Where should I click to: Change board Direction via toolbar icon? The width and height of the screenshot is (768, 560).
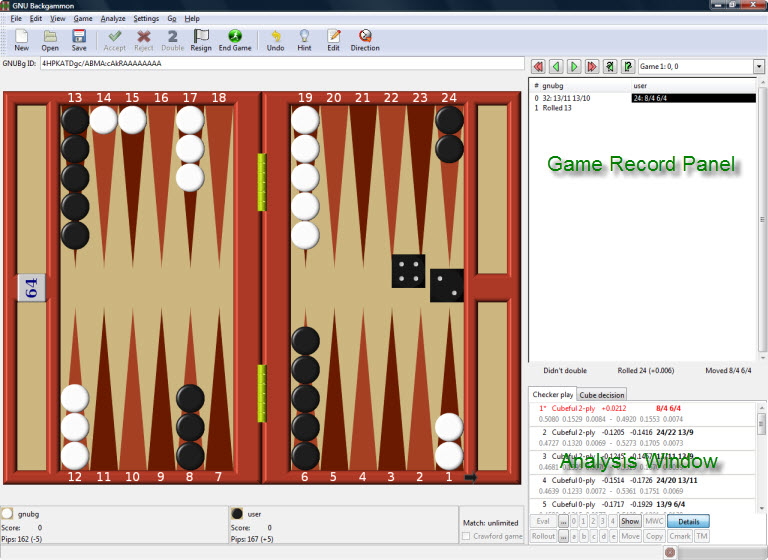coord(365,40)
